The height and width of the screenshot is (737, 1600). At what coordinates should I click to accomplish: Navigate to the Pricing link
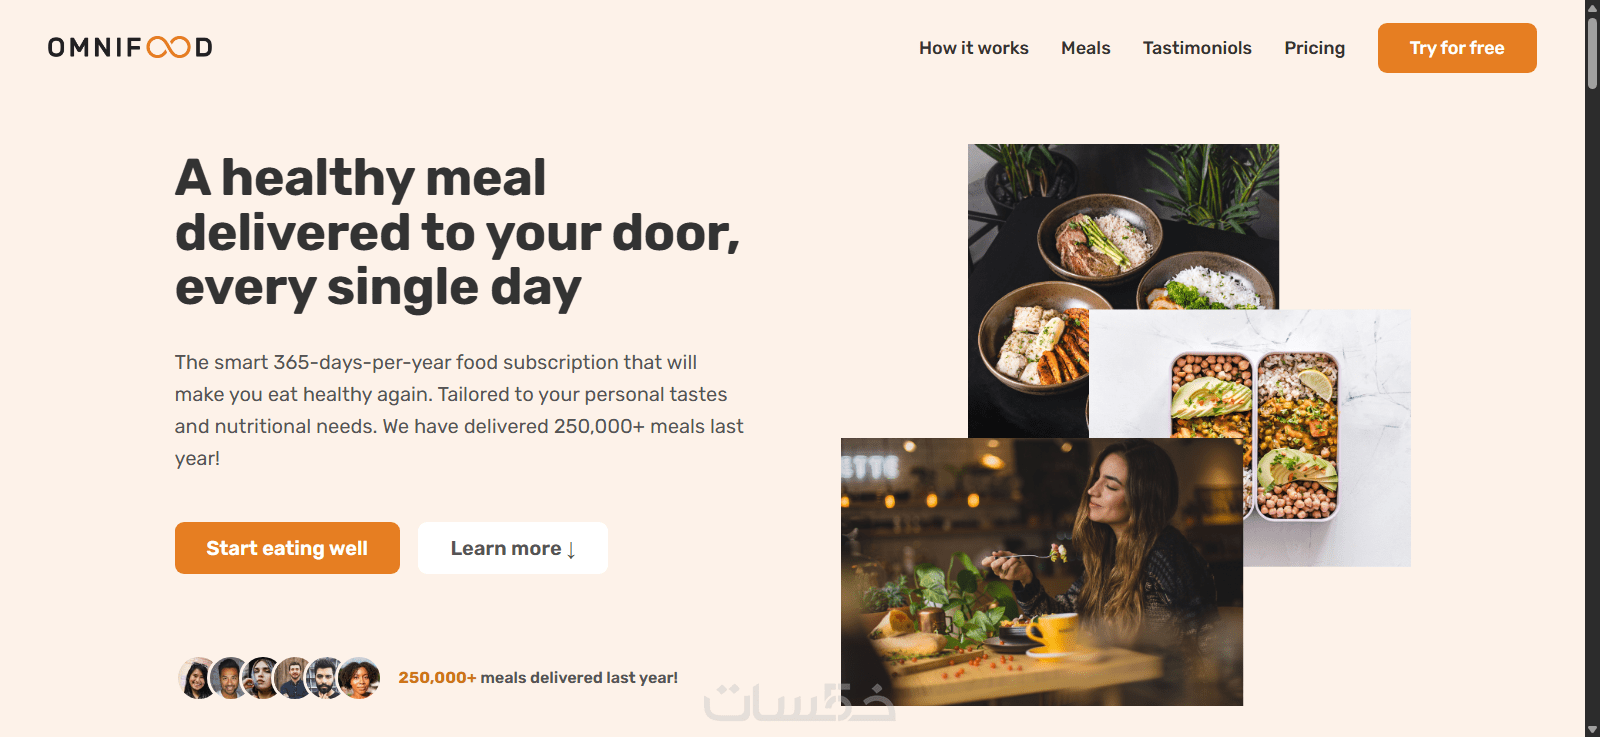point(1315,48)
